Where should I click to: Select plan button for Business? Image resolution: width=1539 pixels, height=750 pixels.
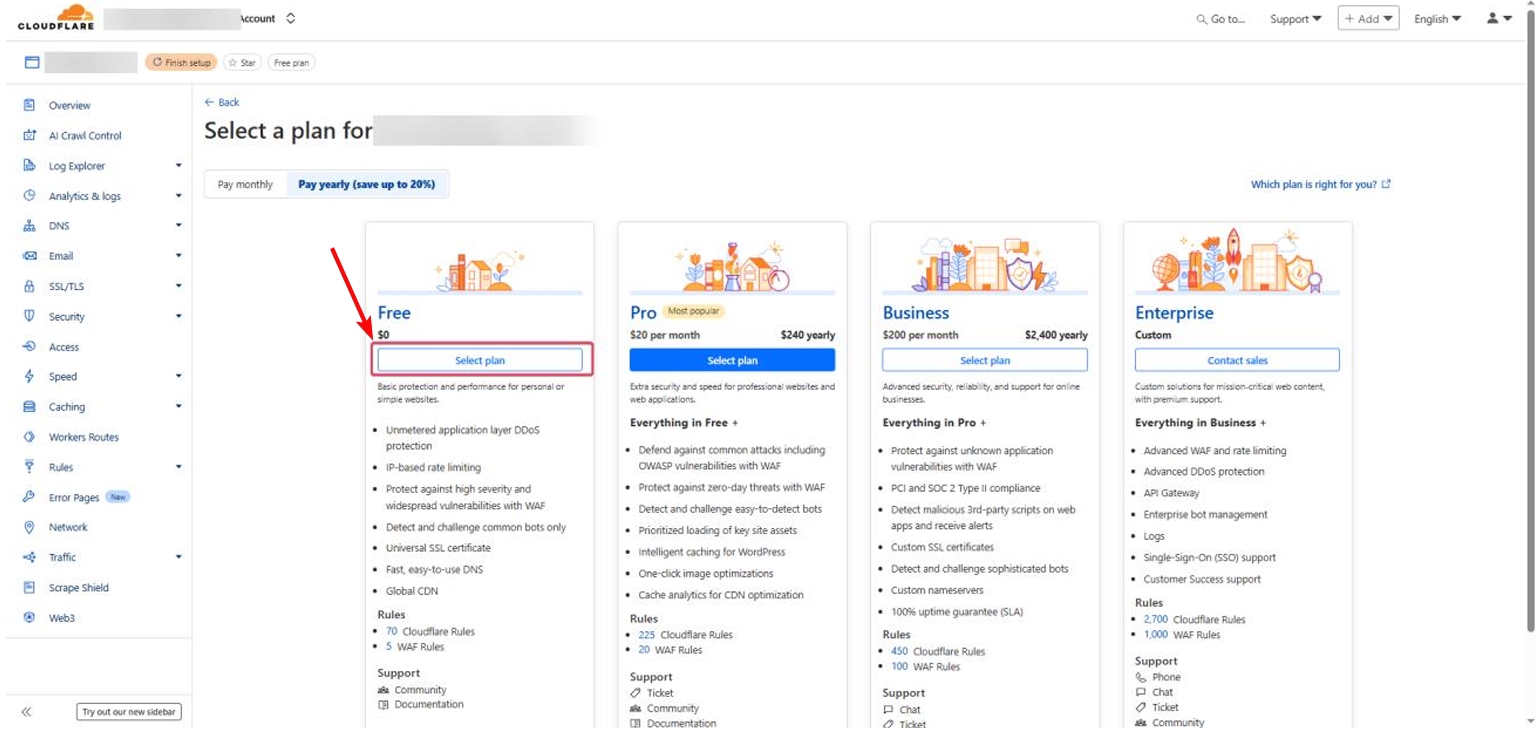pos(985,360)
